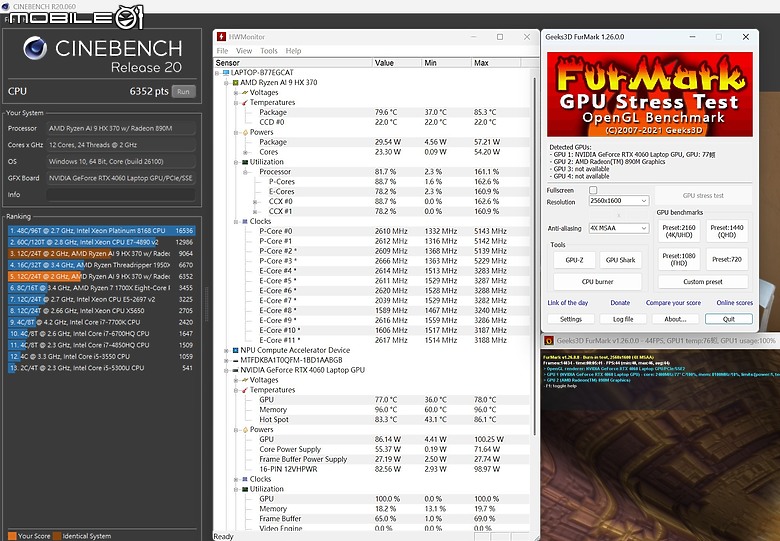Click the computer icon beside LAPTOP-B77EGCAT
780x541 pixels.
[x=226, y=73]
